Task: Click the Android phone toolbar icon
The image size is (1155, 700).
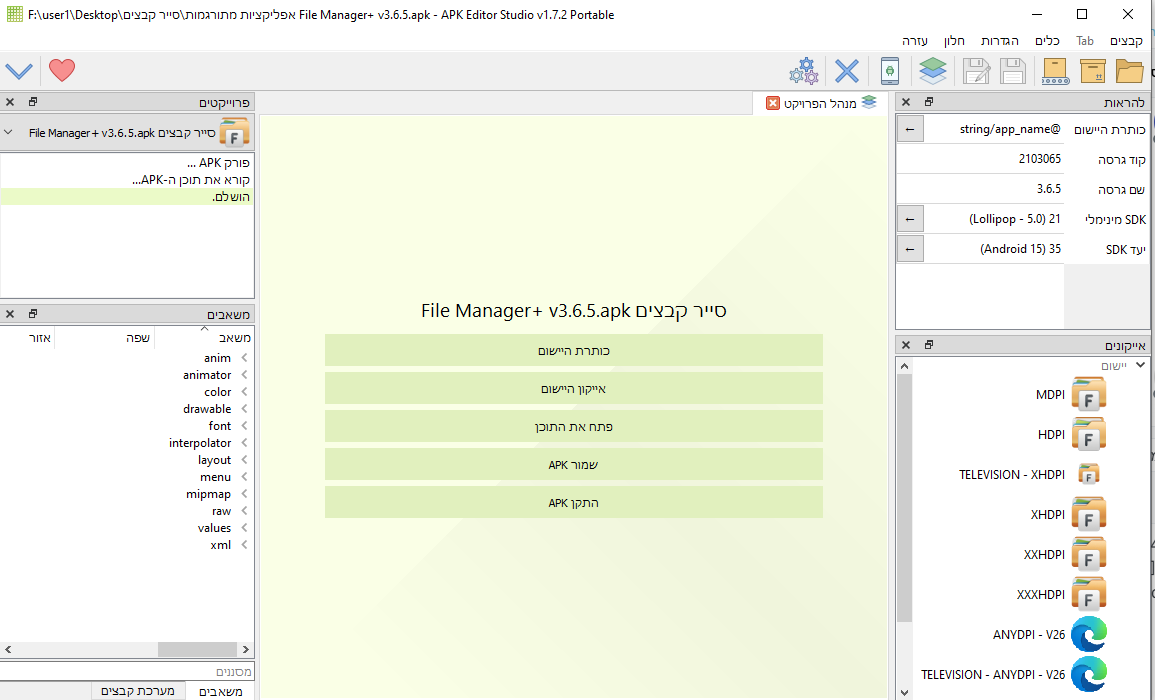Action: [889, 71]
